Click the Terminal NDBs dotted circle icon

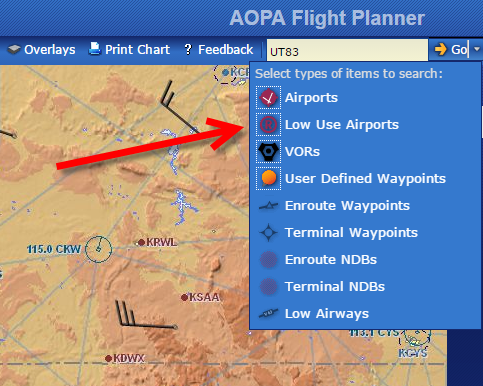pos(268,287)
